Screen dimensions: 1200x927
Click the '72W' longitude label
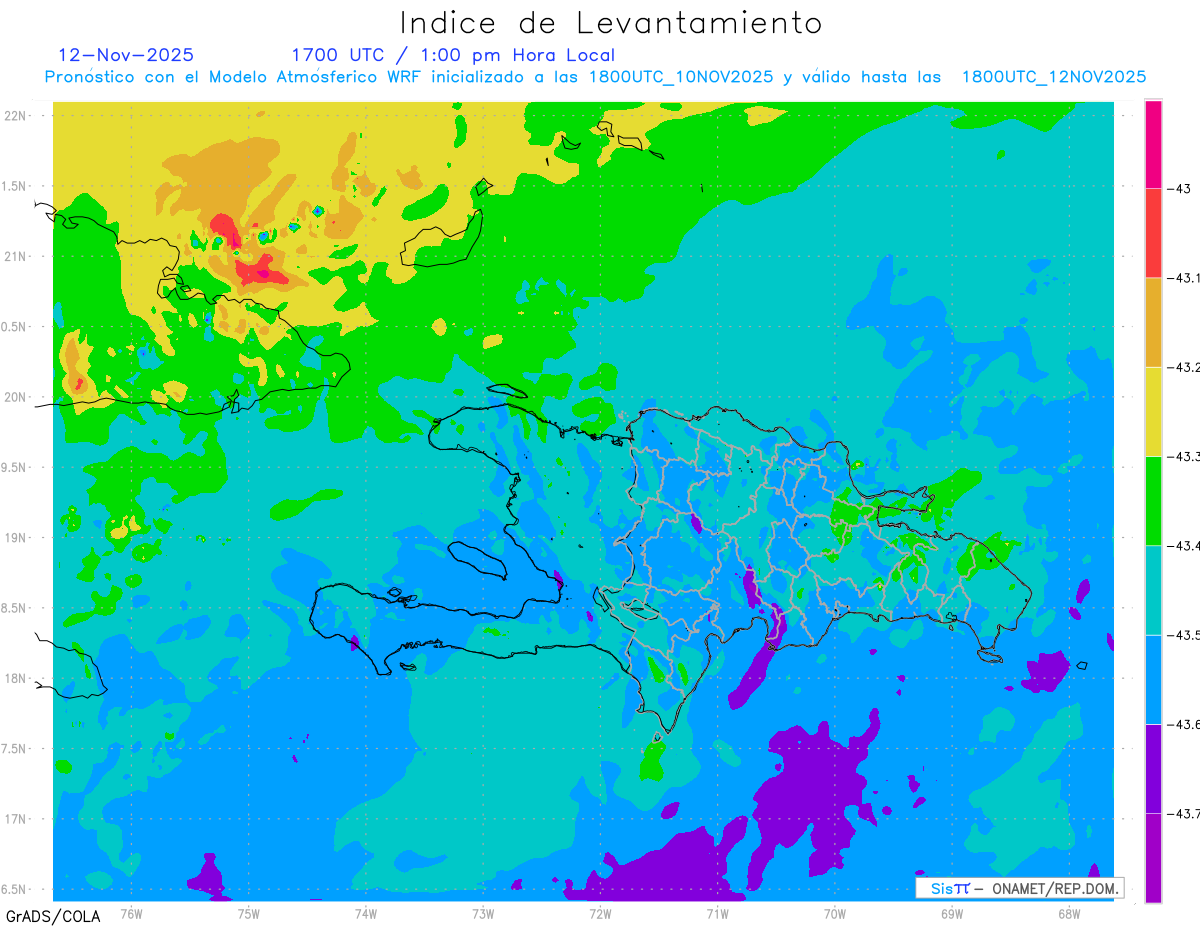[600, 913]
